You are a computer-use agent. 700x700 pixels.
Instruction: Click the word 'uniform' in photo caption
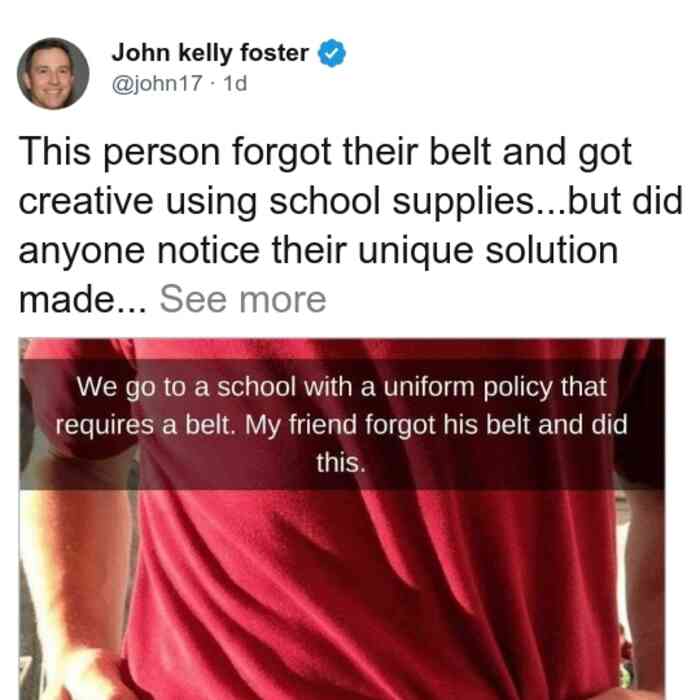tap(429, 387)
